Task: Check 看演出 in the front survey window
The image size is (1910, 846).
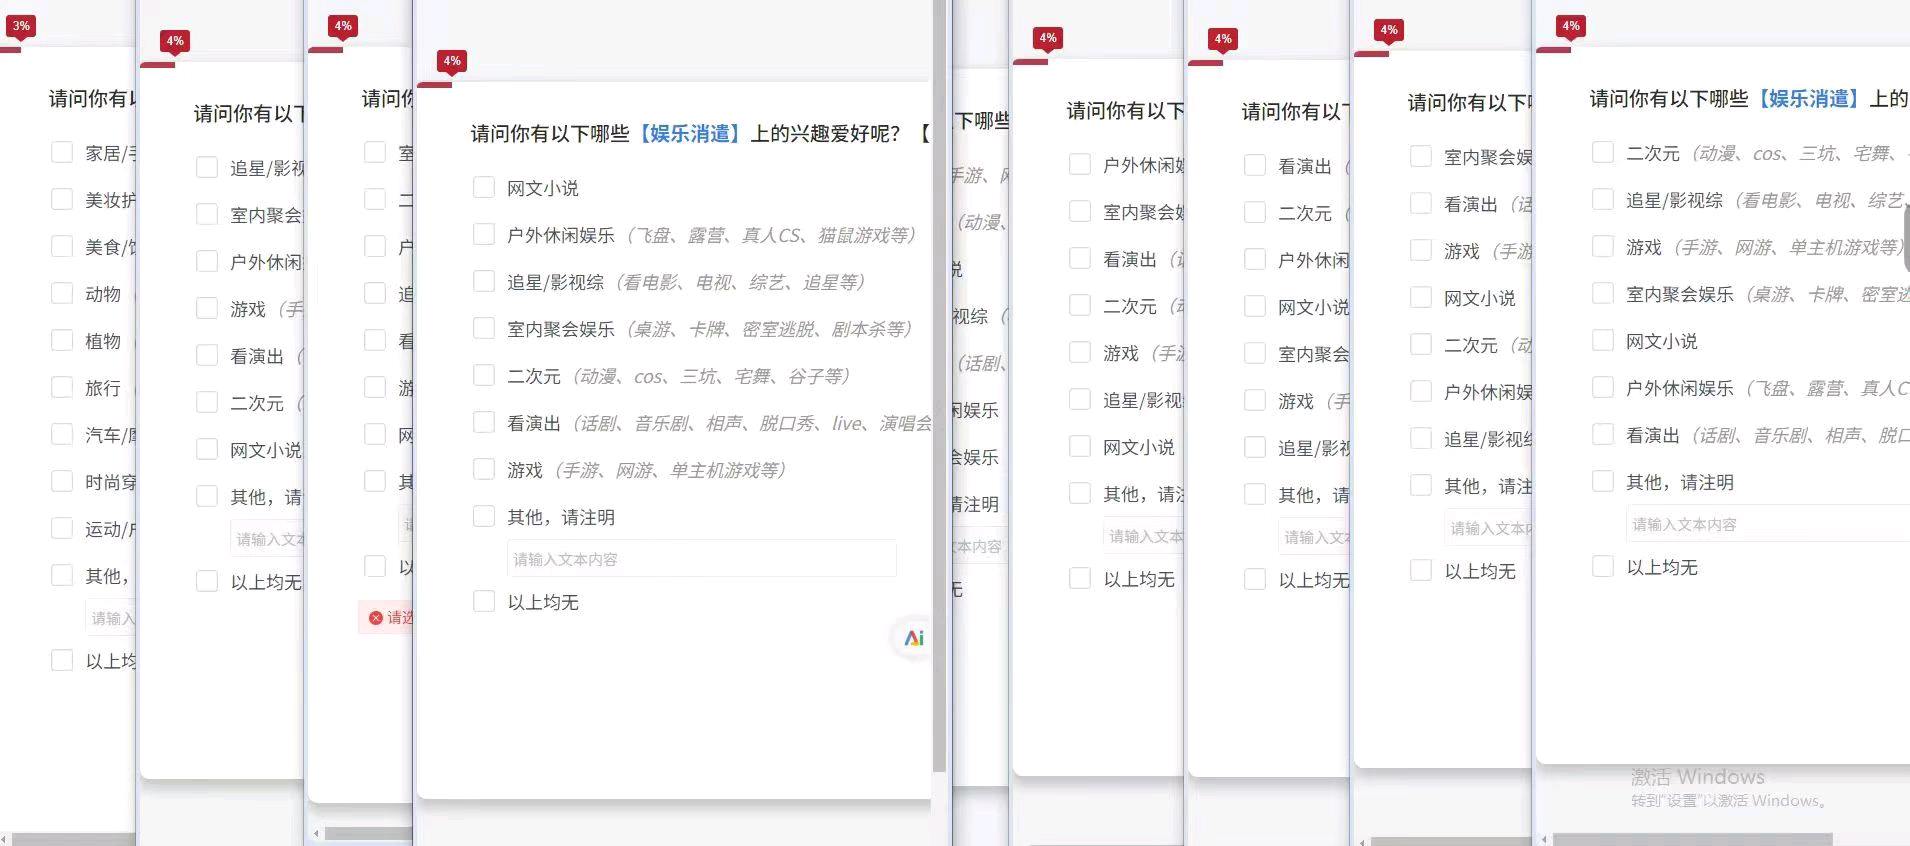Action: click(484, 422)
